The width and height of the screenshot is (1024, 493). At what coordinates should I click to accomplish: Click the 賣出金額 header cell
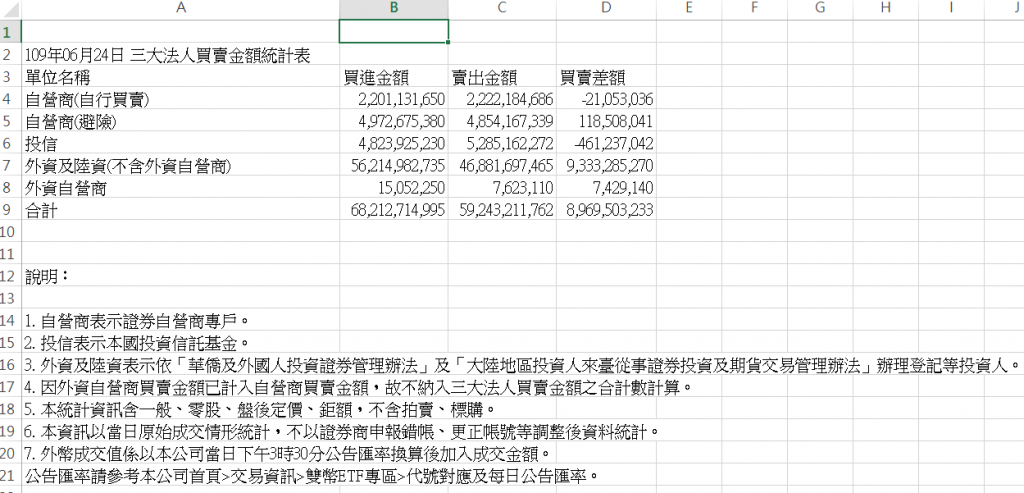point(502,77)
